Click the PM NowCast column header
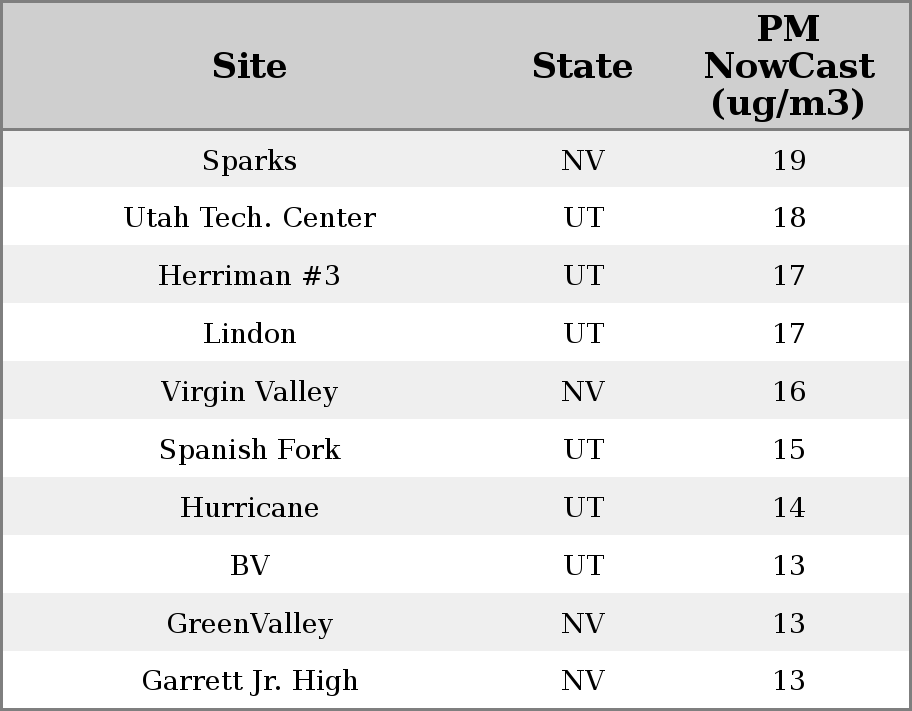 click(788, 66)
